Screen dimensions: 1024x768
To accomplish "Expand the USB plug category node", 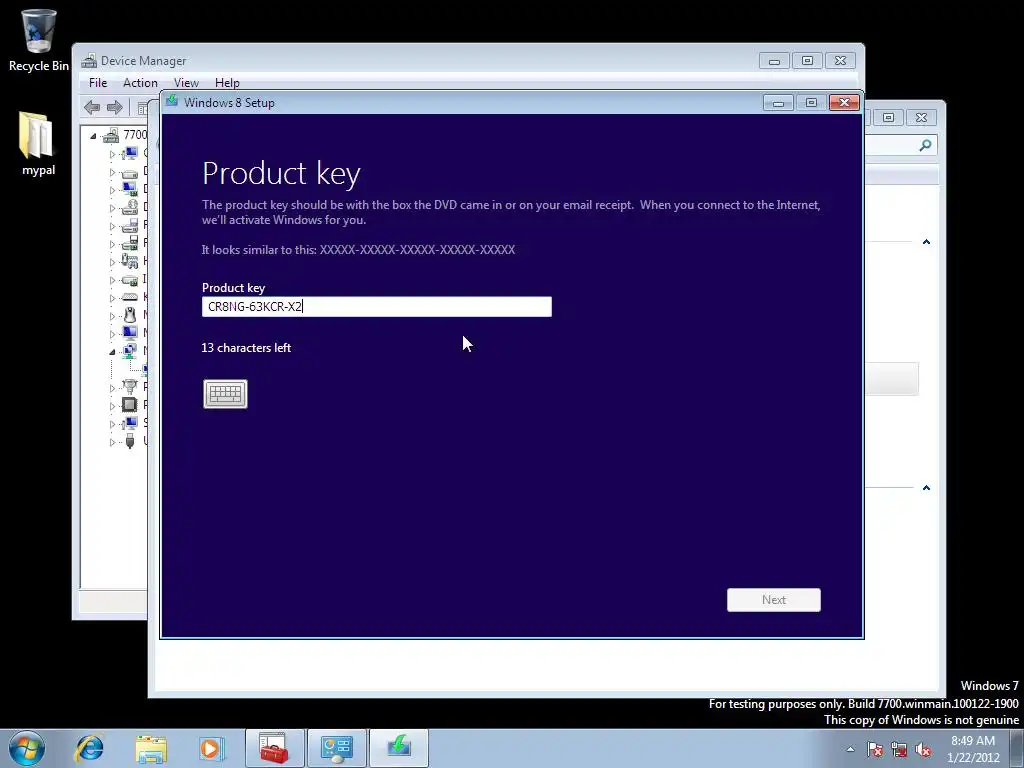I will pos(112,442).
